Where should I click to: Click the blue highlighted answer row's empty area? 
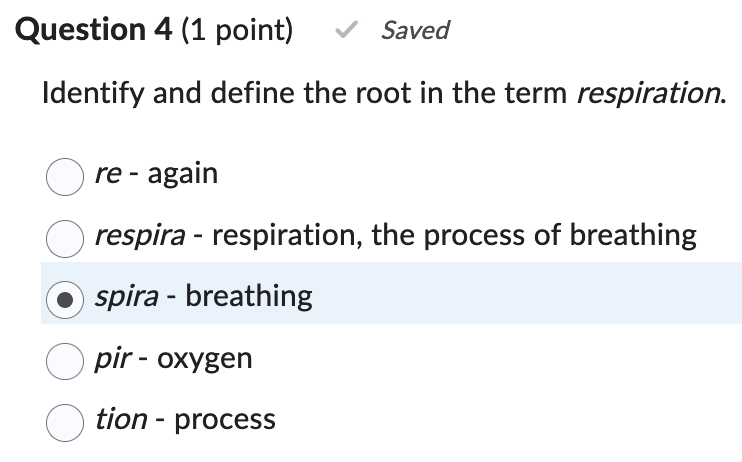point(550,296)
